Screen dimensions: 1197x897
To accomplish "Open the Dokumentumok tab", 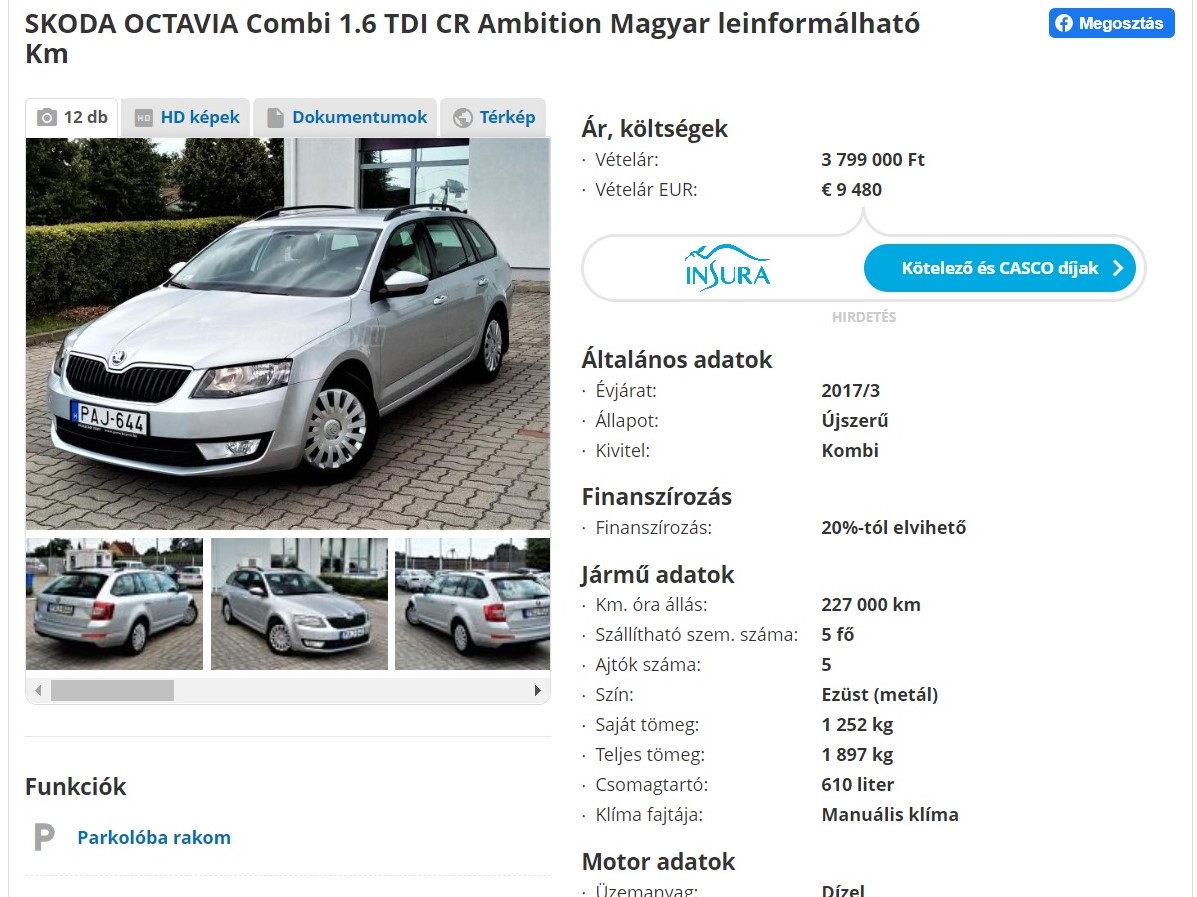I will pyautogui.click(x=346, y=118).
